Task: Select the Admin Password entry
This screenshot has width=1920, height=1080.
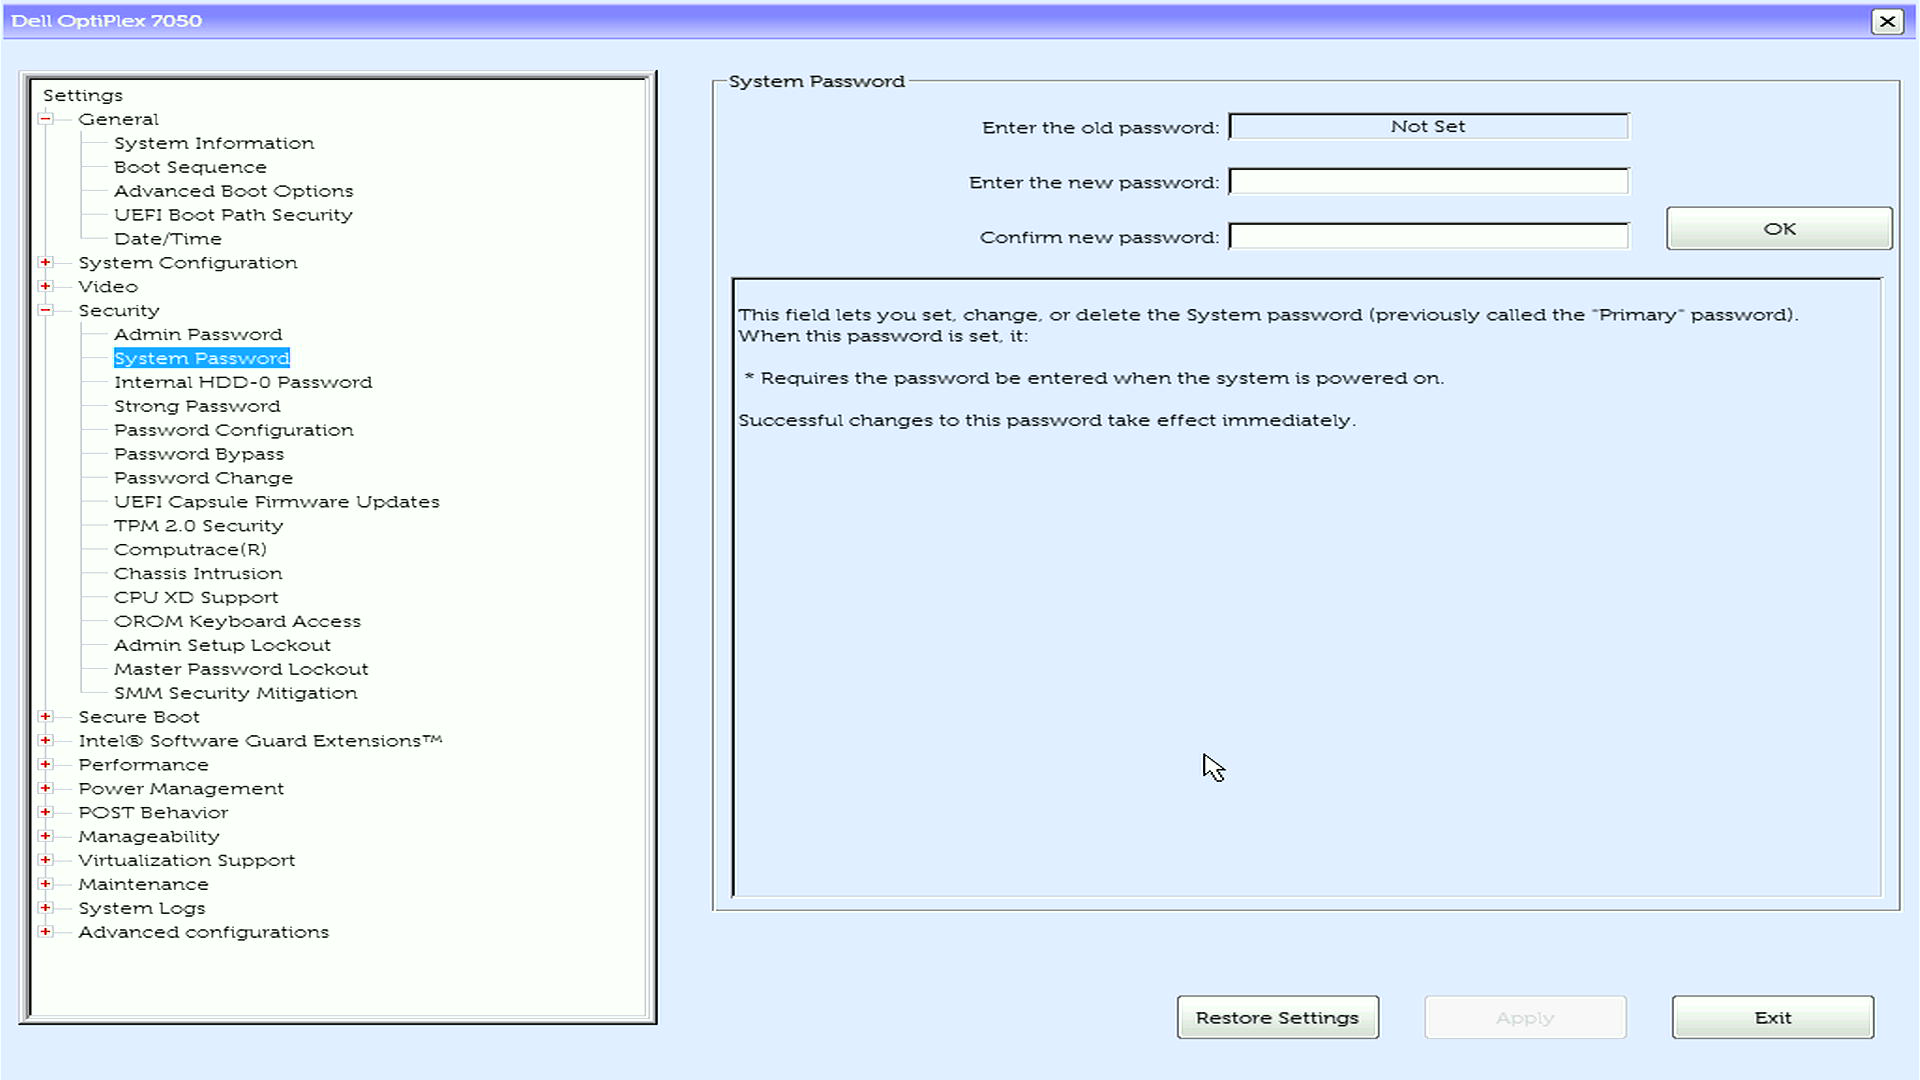Action: (197, 333)
